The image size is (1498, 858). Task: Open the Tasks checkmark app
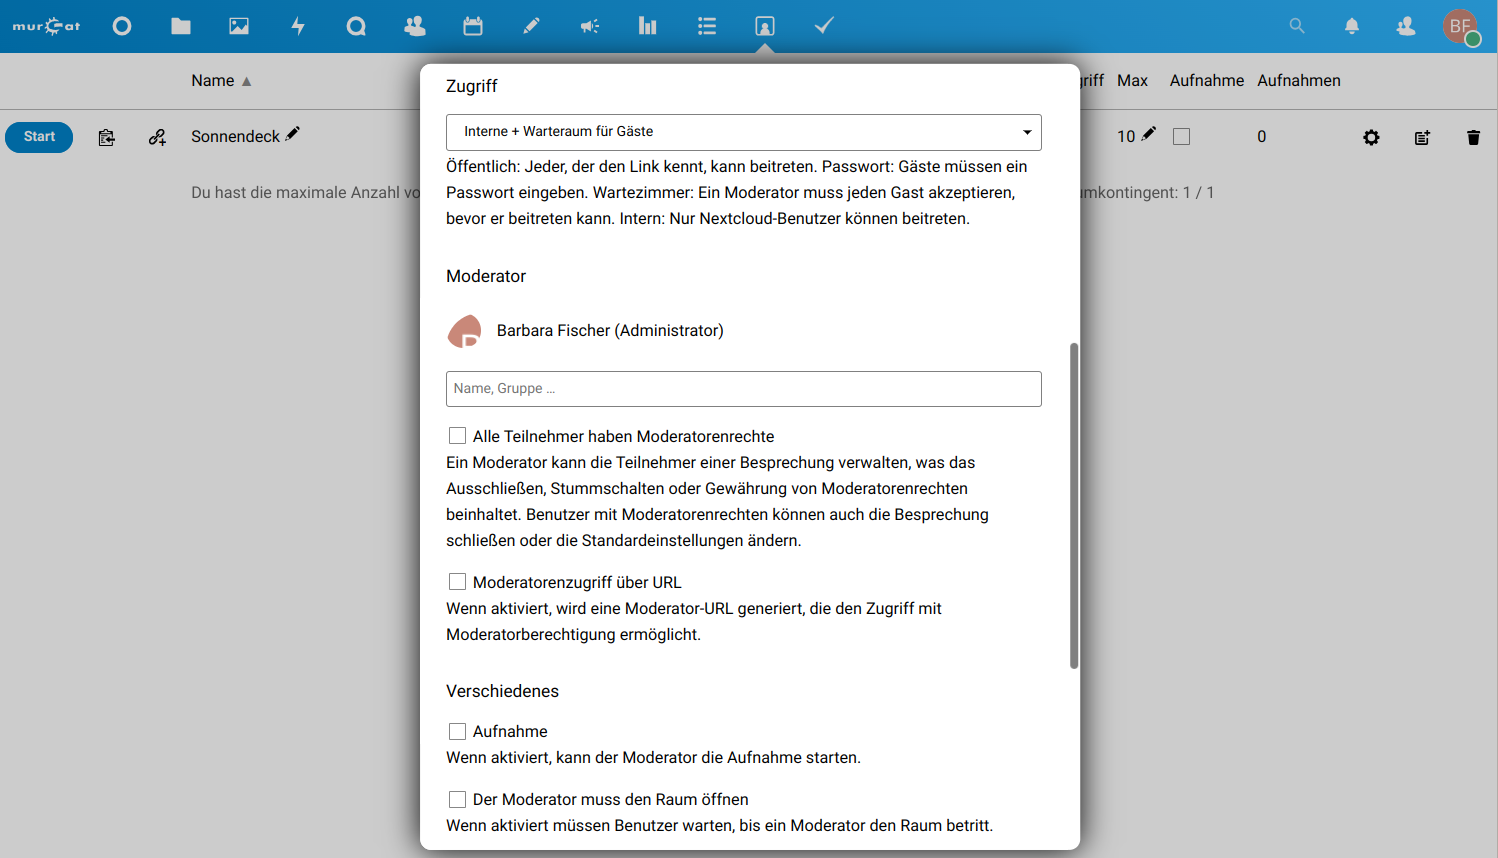point(824,26)
